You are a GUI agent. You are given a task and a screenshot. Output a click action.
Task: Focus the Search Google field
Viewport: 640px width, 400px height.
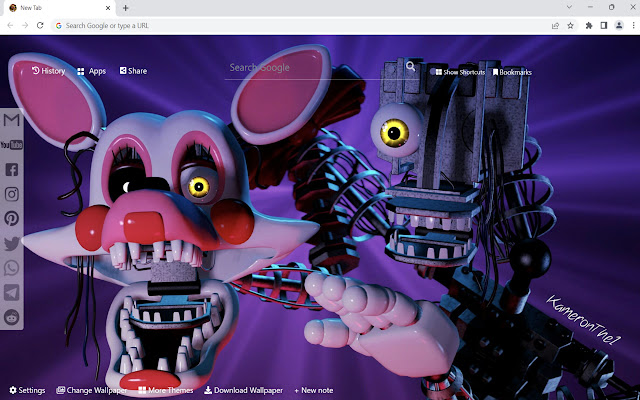tap(314, 67)
